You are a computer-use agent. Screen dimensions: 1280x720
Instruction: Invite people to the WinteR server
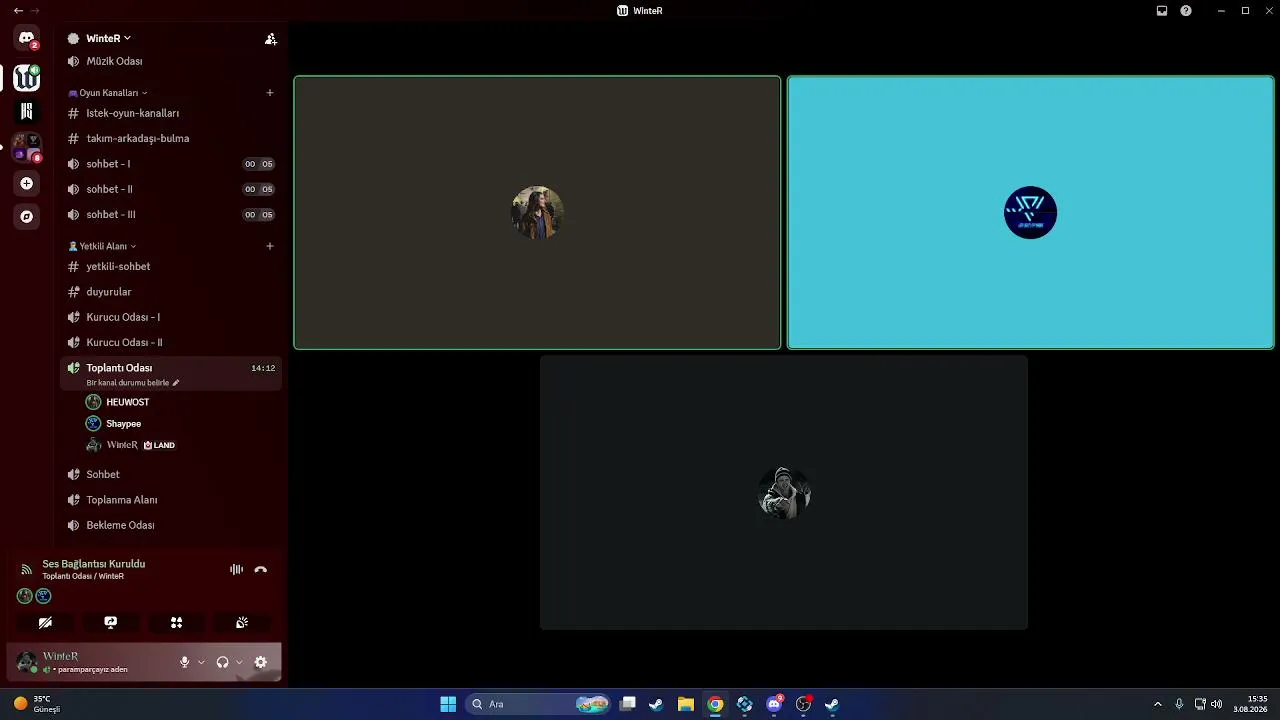pos(270,39)
